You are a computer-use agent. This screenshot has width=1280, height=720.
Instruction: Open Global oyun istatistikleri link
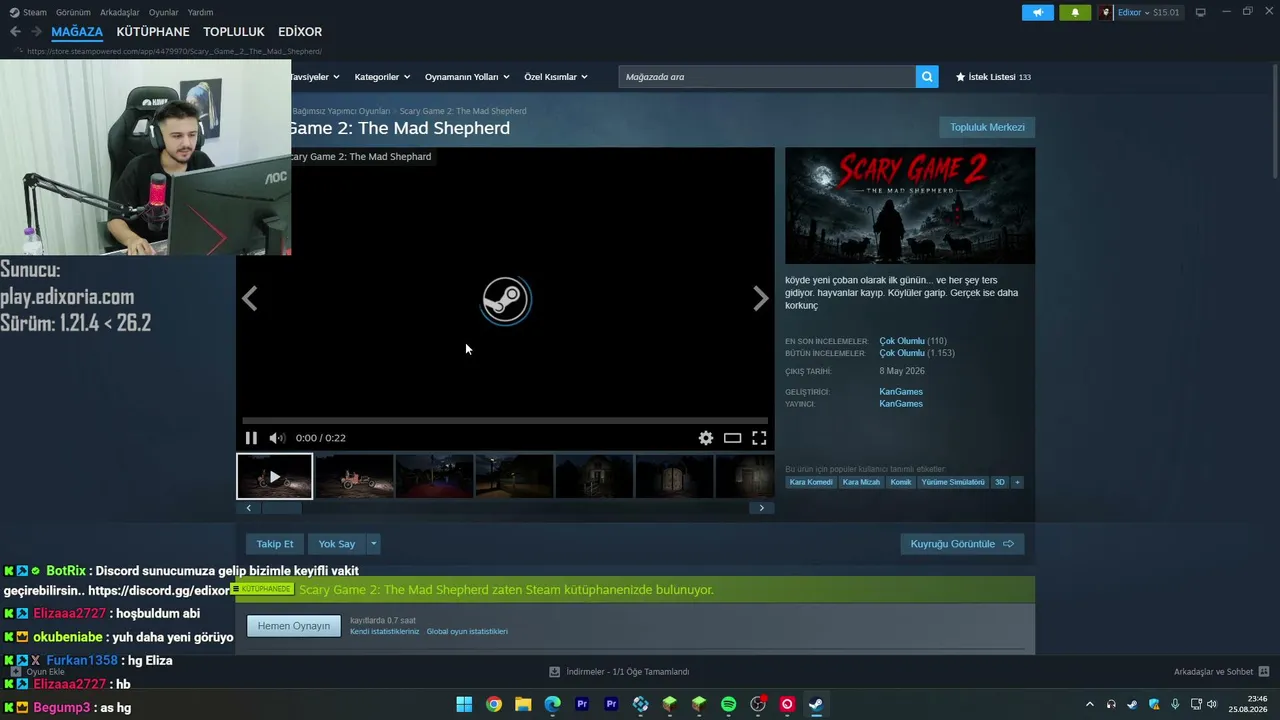click(467, 632)
